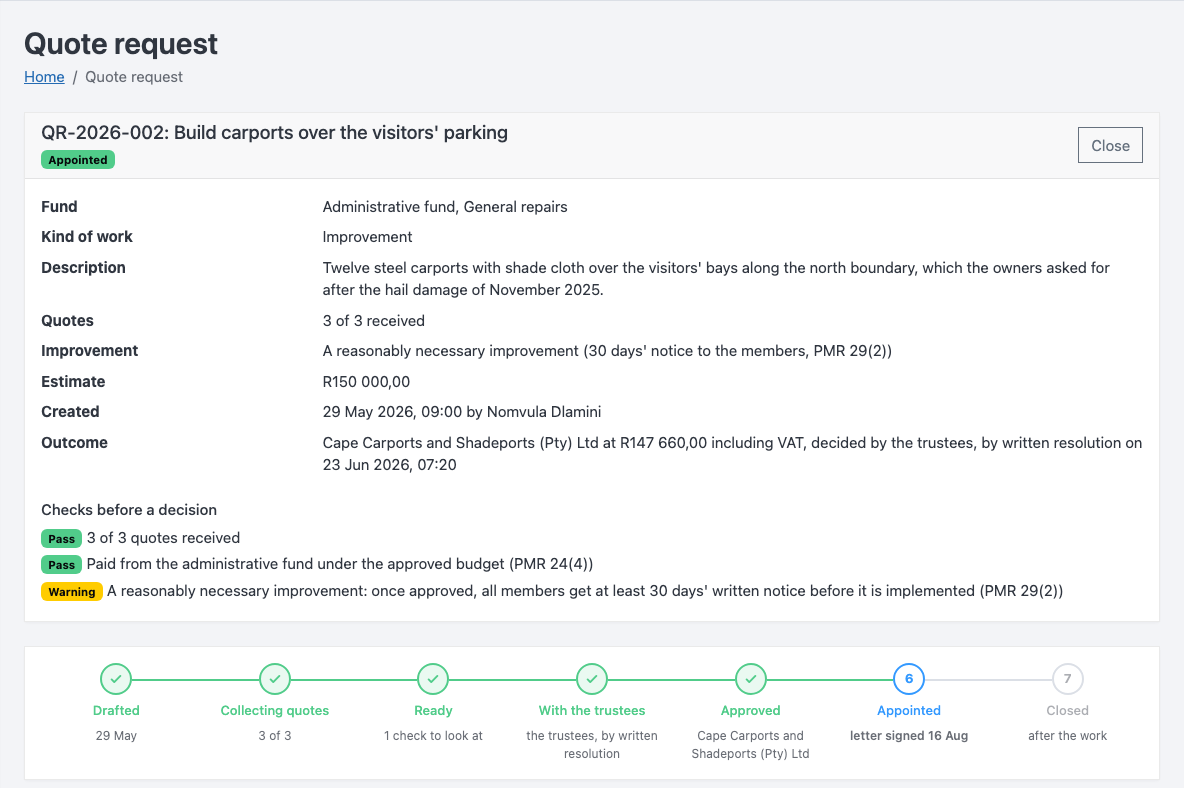Click the estimate value 'R150 000,00'
This screenshot has height=788, width=1184.
point(366,382)
